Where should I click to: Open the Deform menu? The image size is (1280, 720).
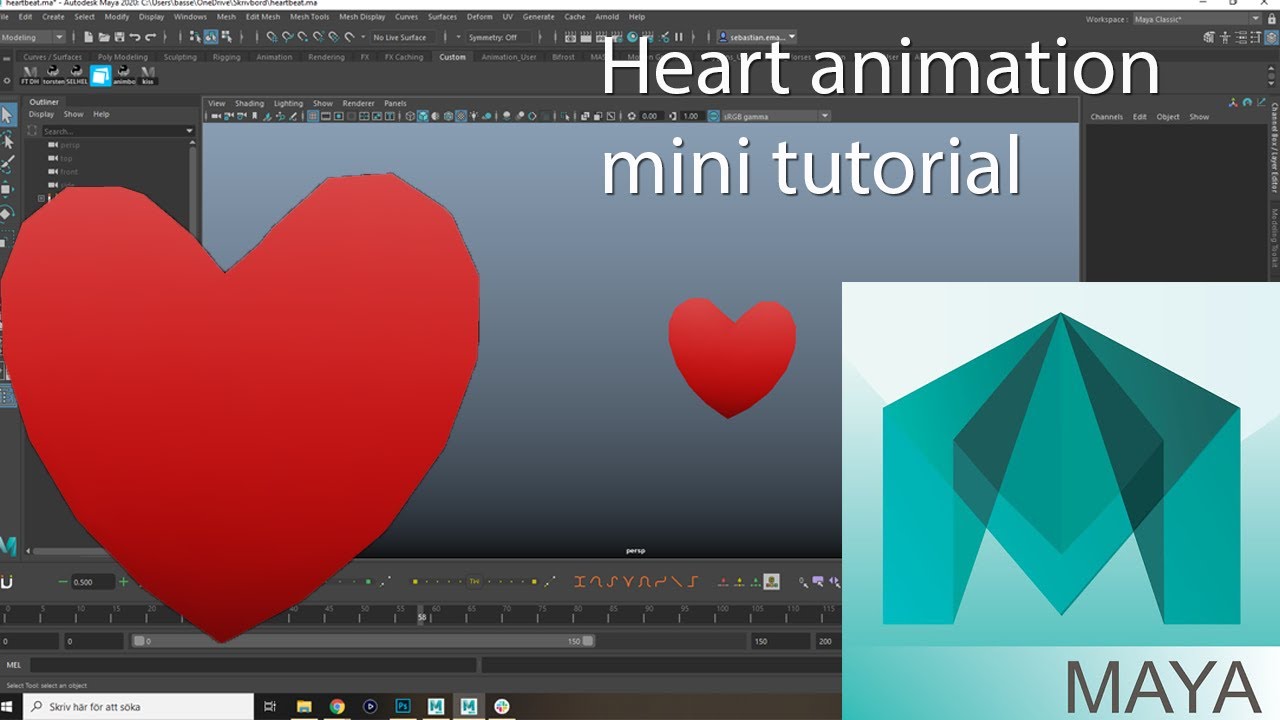point(479,17)
